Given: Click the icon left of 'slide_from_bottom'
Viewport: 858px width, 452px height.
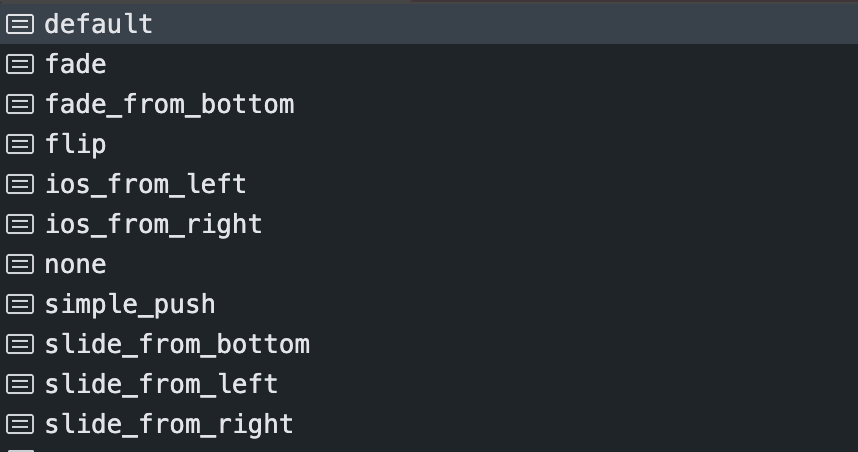Looking at the screenshot, I should (20, 344).
